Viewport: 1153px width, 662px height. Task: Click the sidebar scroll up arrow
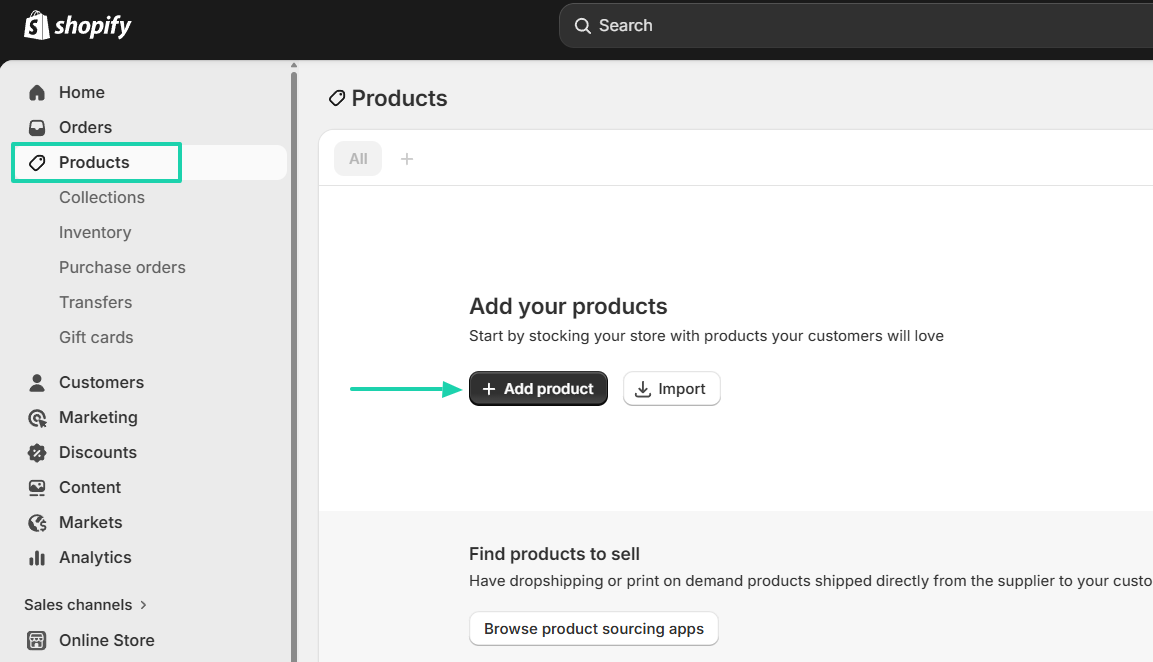point(294,66)
